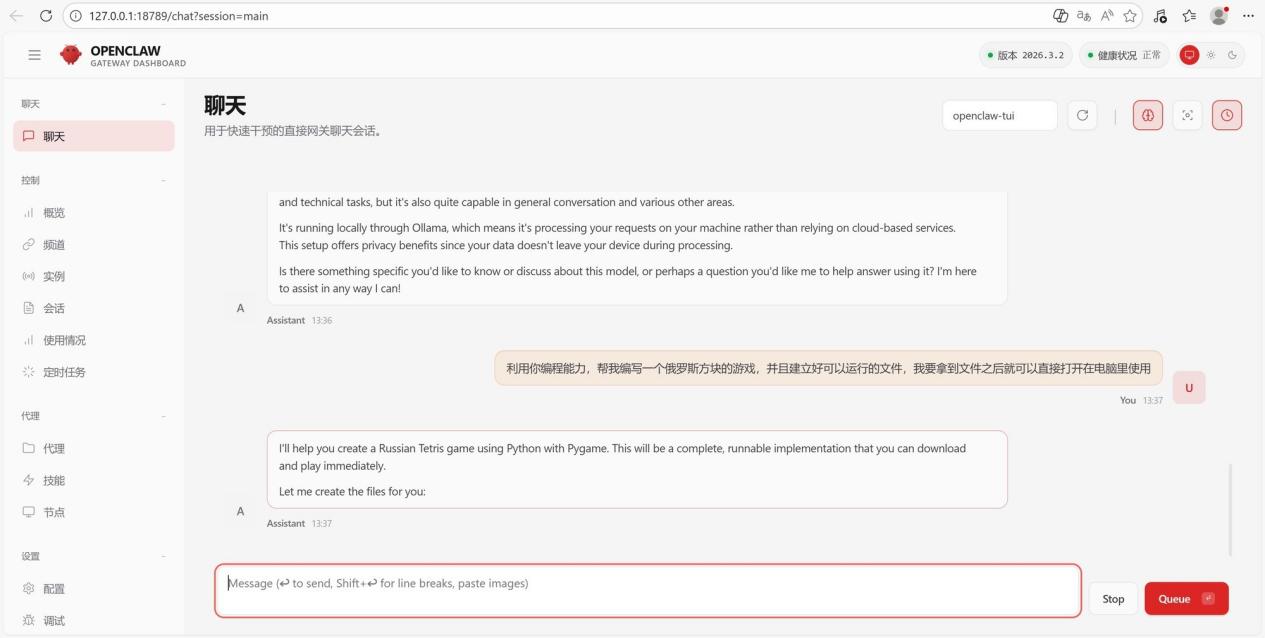
Task: Go to 频道 page in sidebar
Action: point(54,245)
